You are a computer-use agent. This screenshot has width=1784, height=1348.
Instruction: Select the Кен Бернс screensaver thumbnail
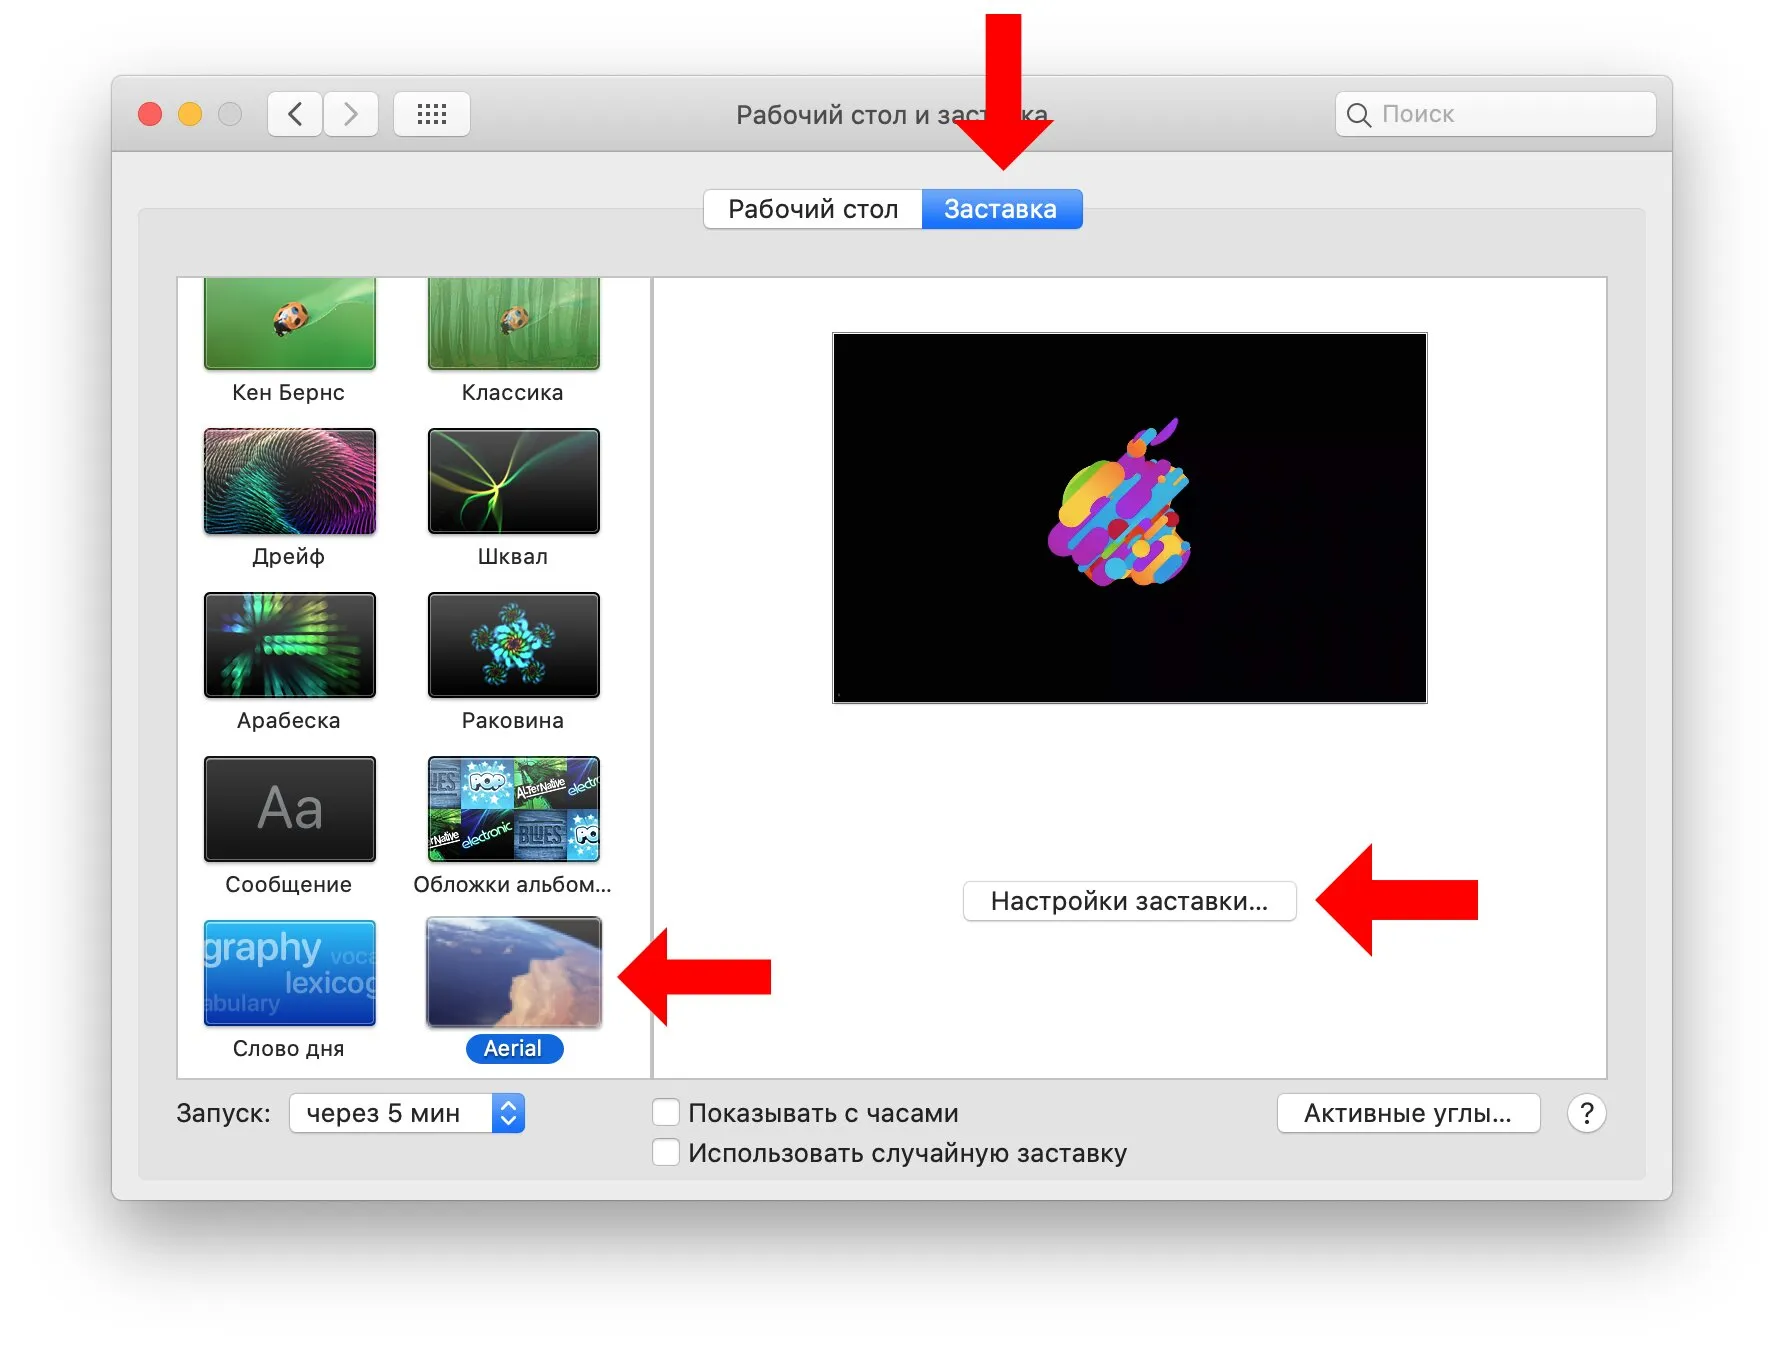290,323
